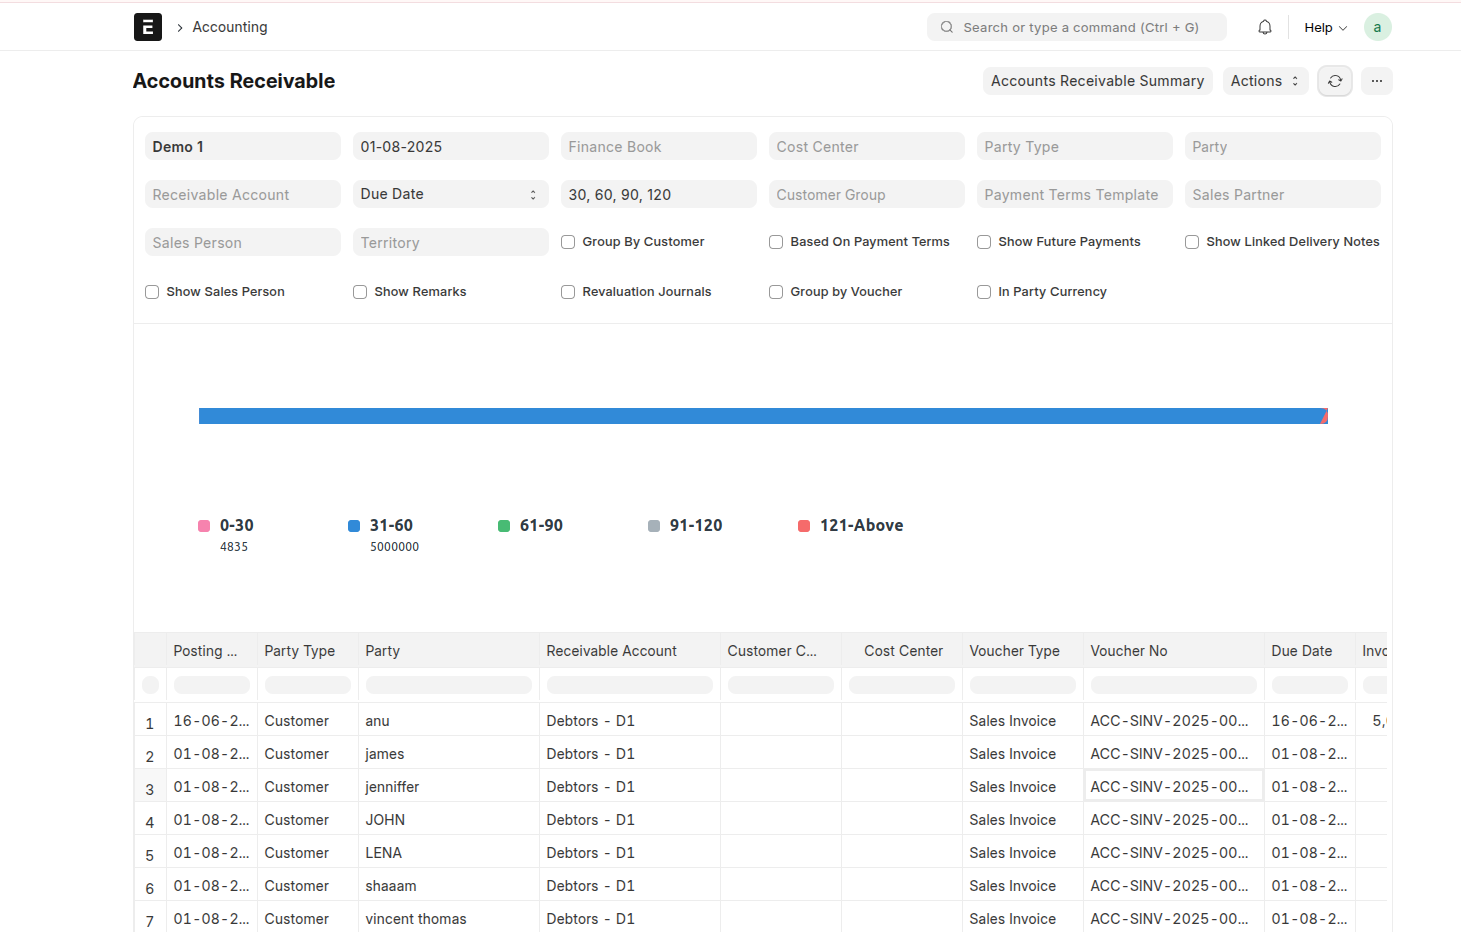Screen dimensions: 1461x932
Task: Open the Party Type filter field
Action: point(1074,146)
